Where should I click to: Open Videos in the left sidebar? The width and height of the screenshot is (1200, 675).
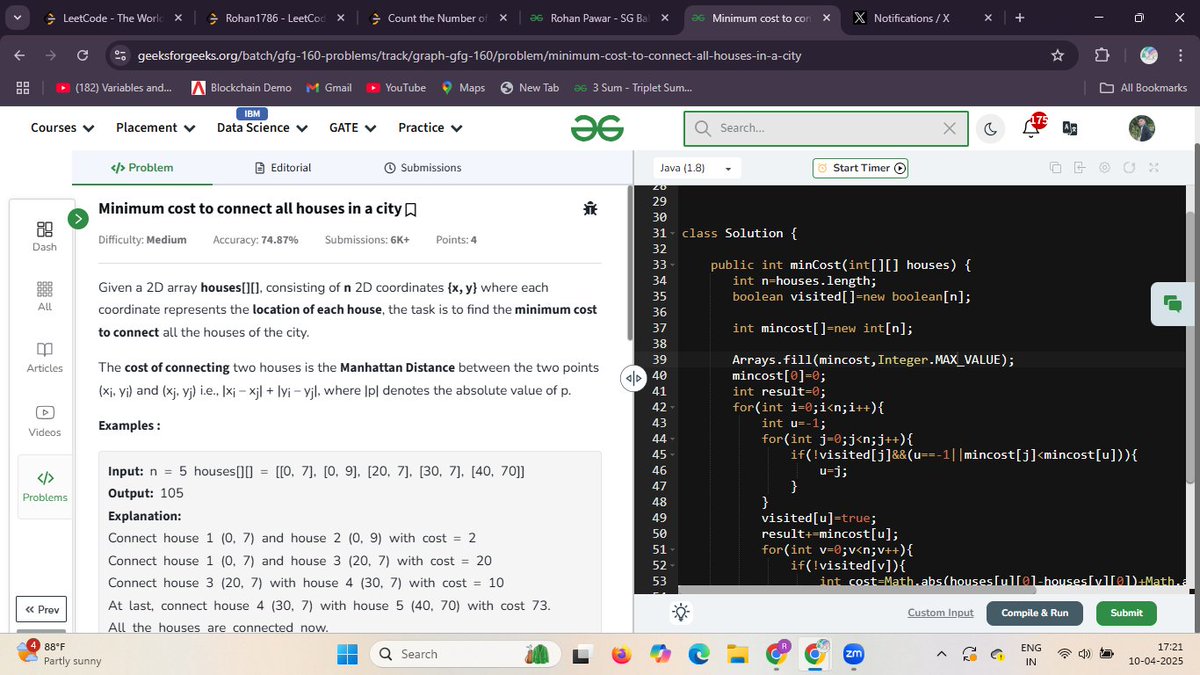(44, 422)
